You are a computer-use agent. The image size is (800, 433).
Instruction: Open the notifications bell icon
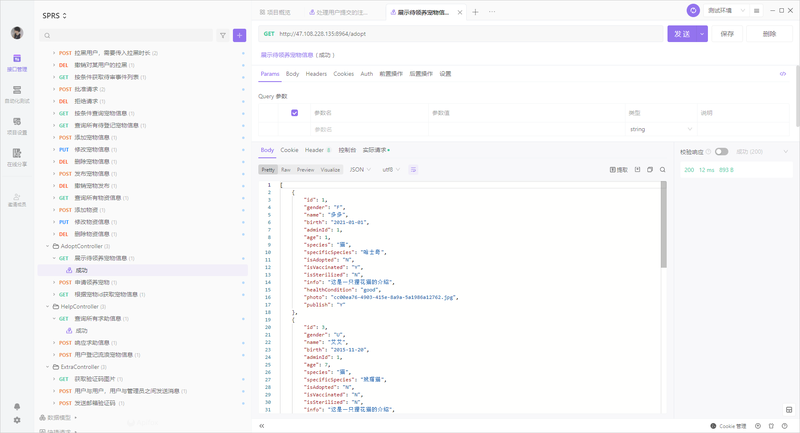coord(17,406)
